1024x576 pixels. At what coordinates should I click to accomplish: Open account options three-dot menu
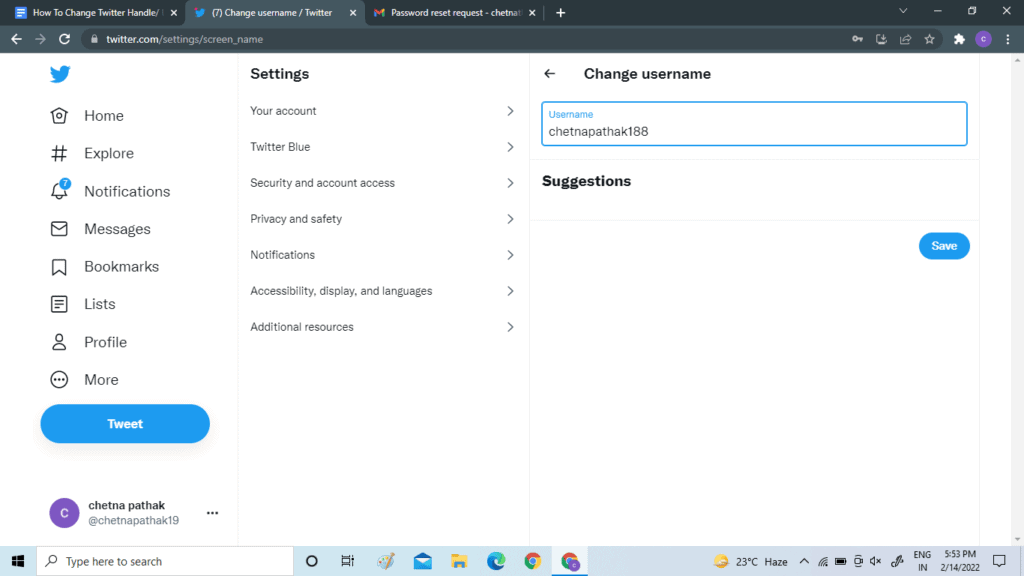(x=212, y=513)
